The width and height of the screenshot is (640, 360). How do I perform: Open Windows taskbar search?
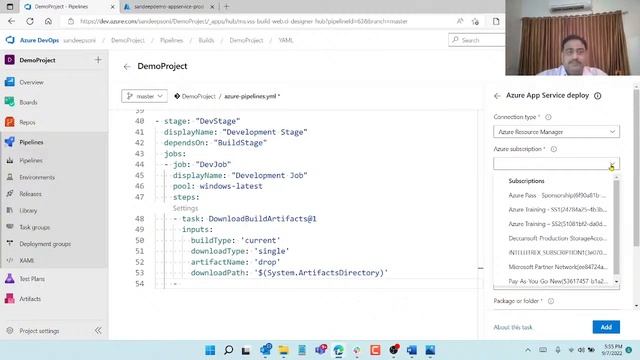pos(229,350)
